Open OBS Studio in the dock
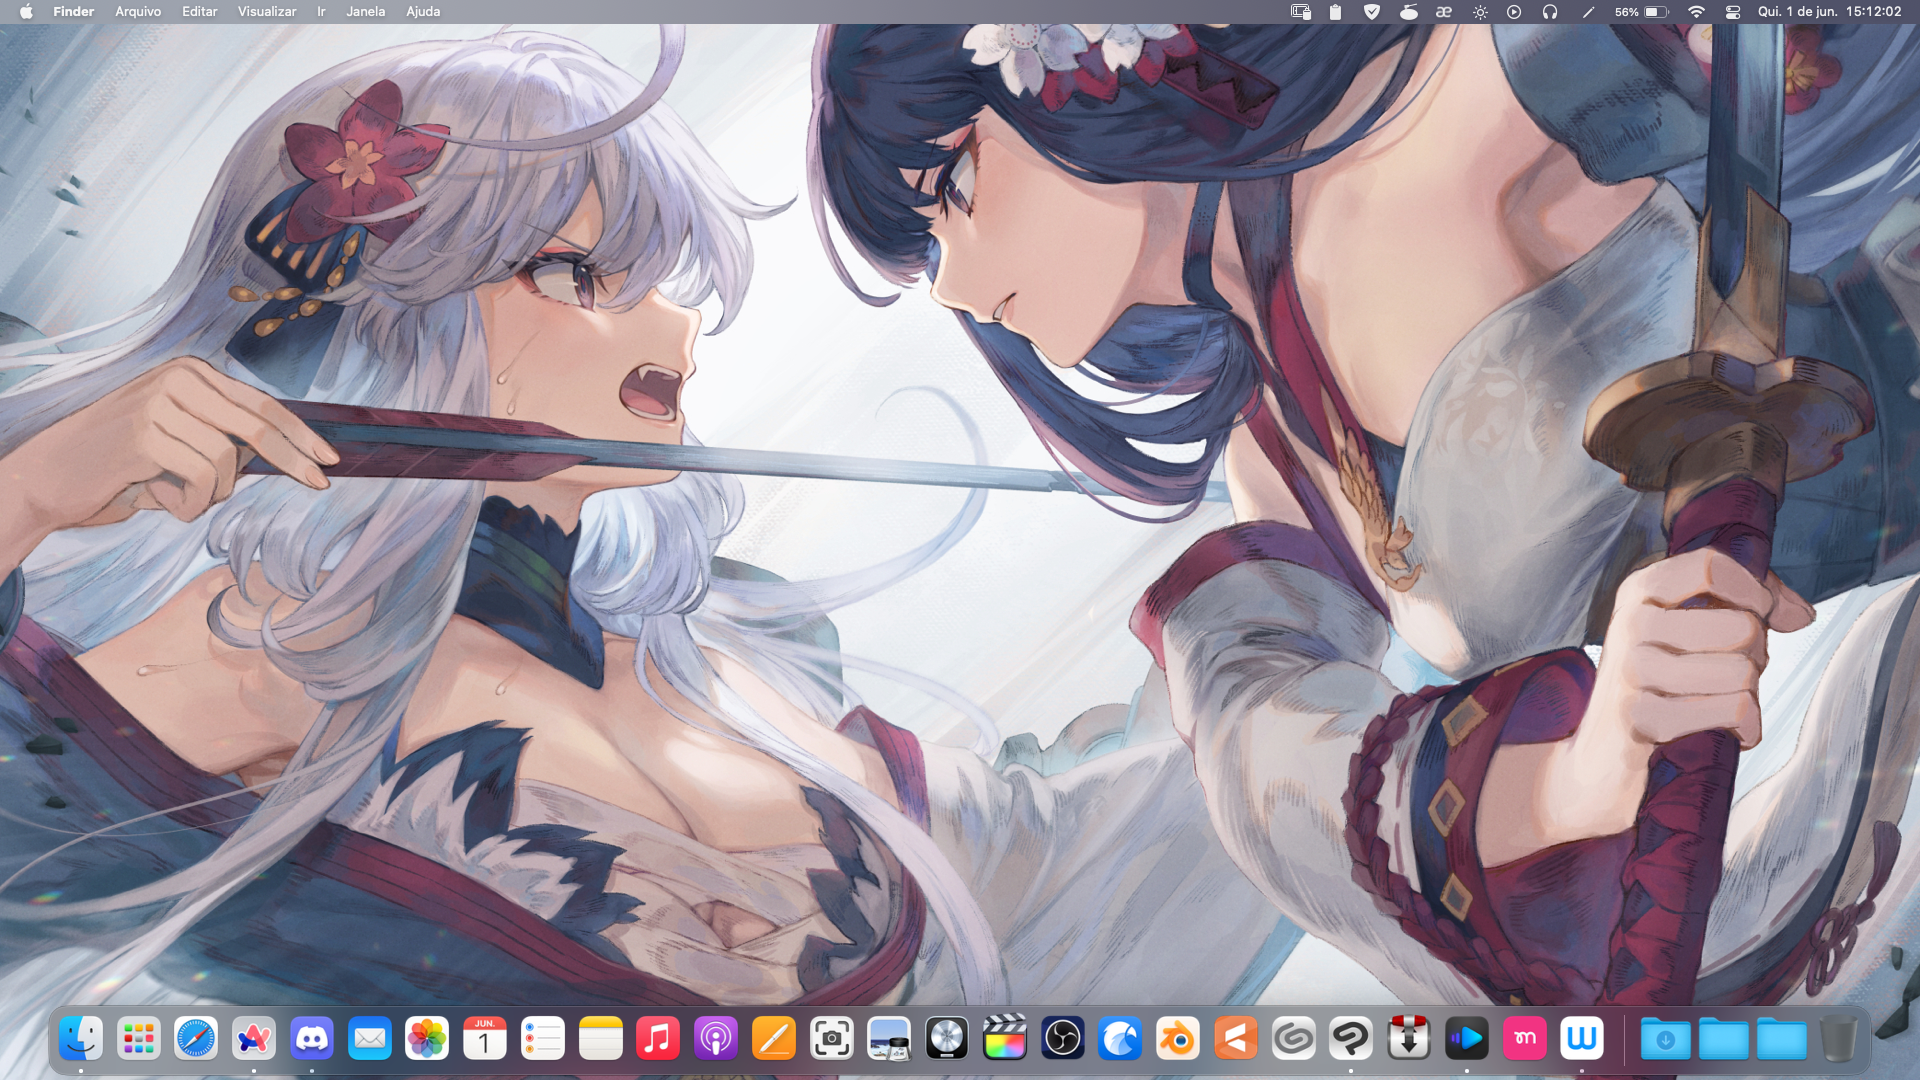 [x=1062, y=1040]
